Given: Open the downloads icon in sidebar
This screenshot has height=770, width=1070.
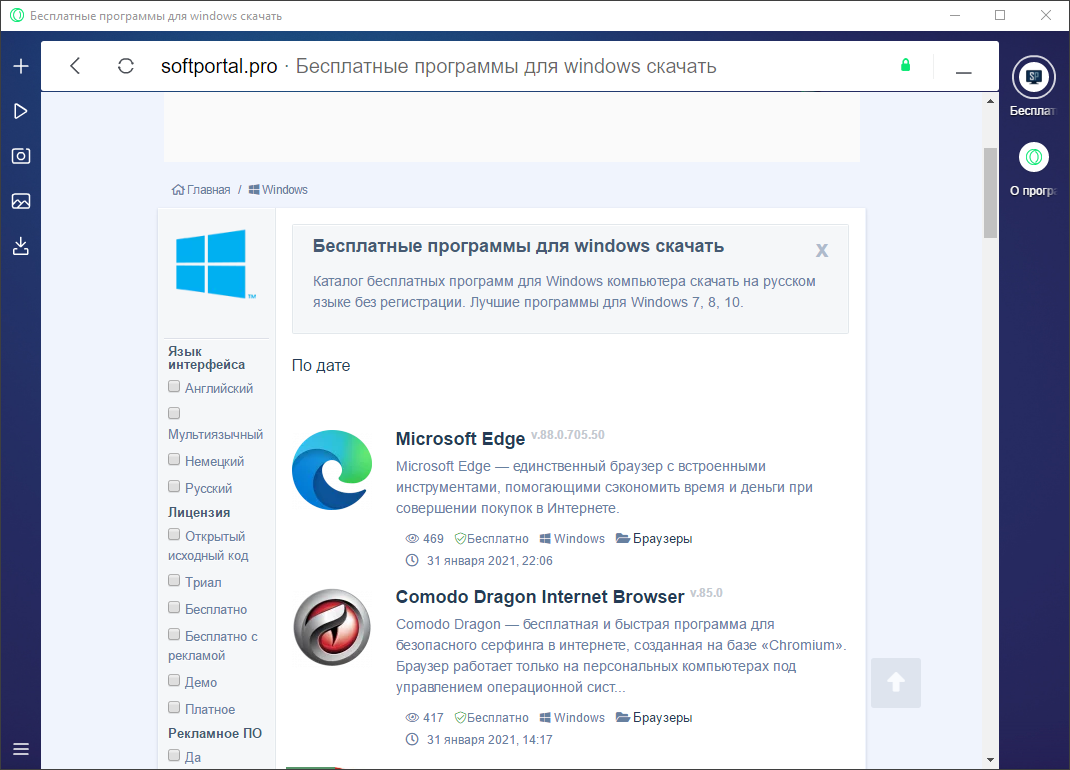Looking at the screenshot, I should tap(21, 246).
